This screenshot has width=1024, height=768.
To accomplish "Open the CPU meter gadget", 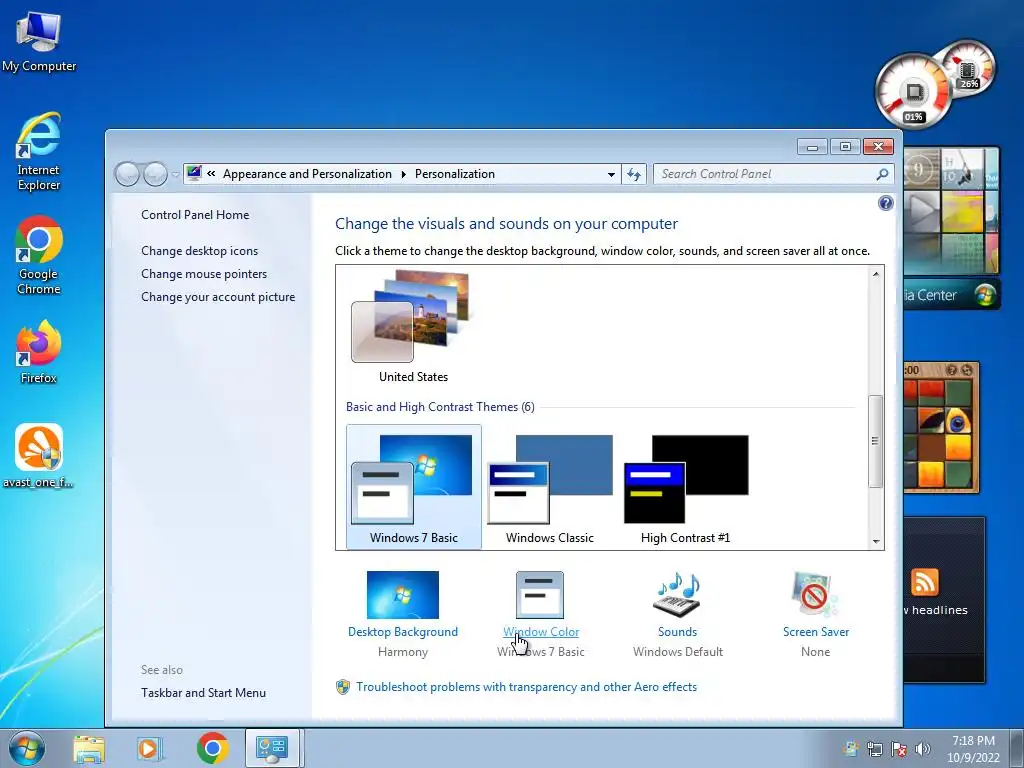I will tap(914, 91).
